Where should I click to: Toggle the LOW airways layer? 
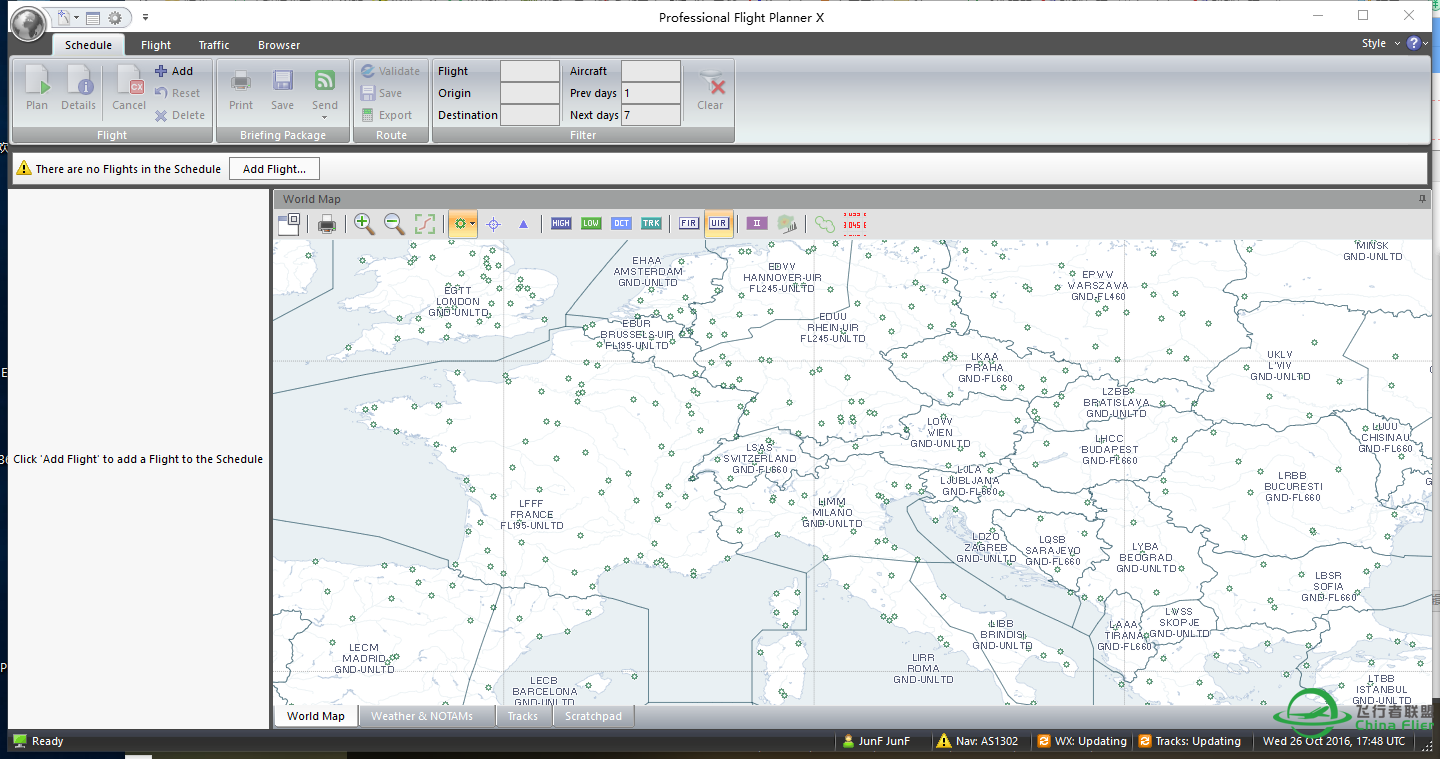click(x=591, y=224)
